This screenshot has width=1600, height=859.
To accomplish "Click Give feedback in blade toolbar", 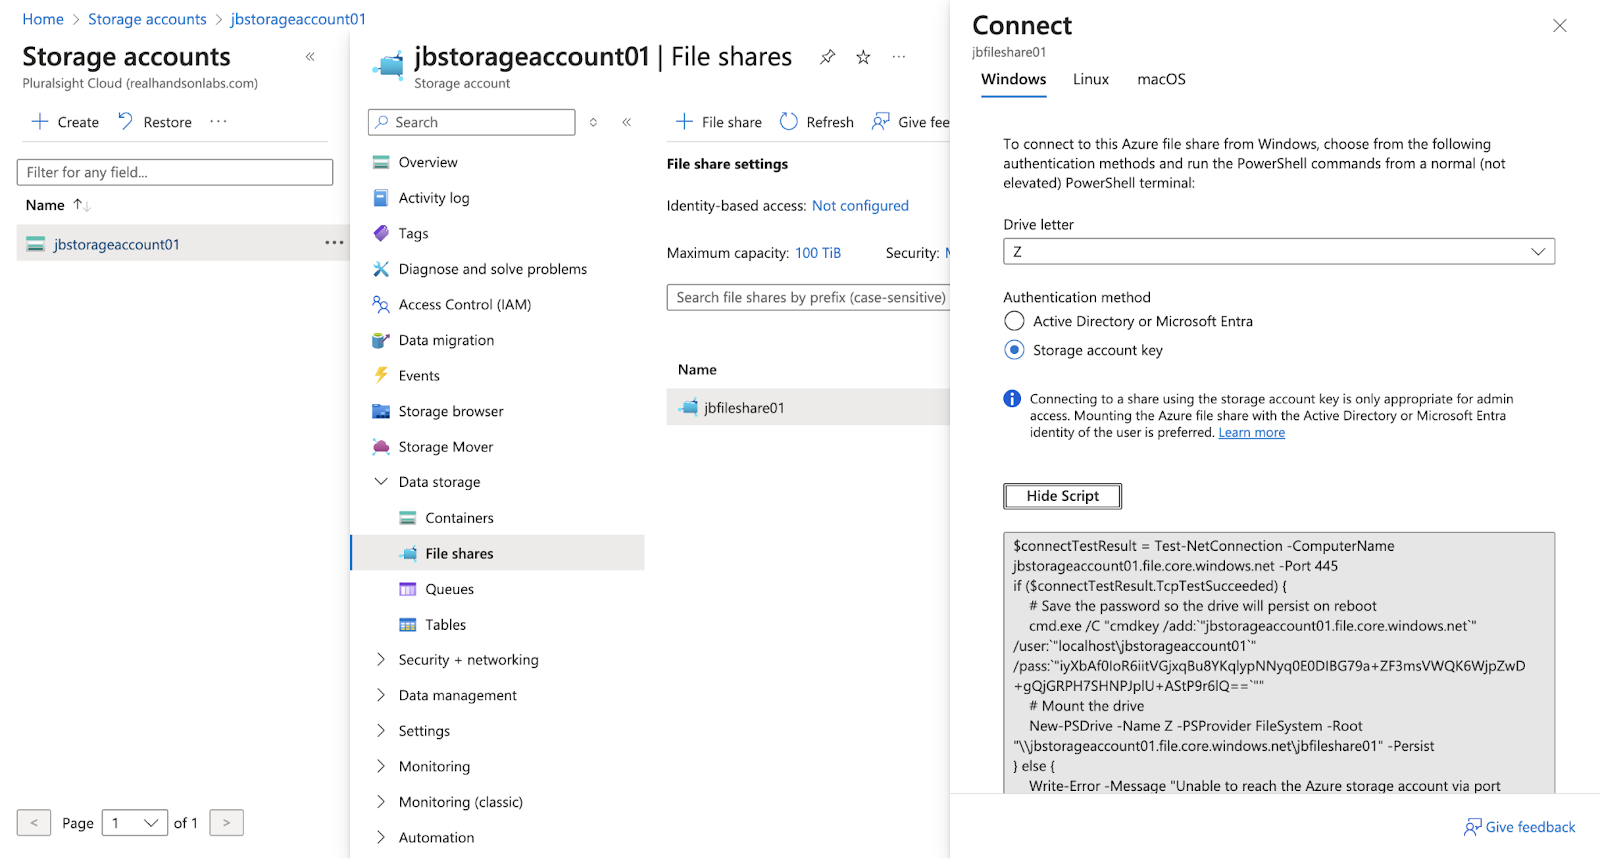I will click(911, 122).
